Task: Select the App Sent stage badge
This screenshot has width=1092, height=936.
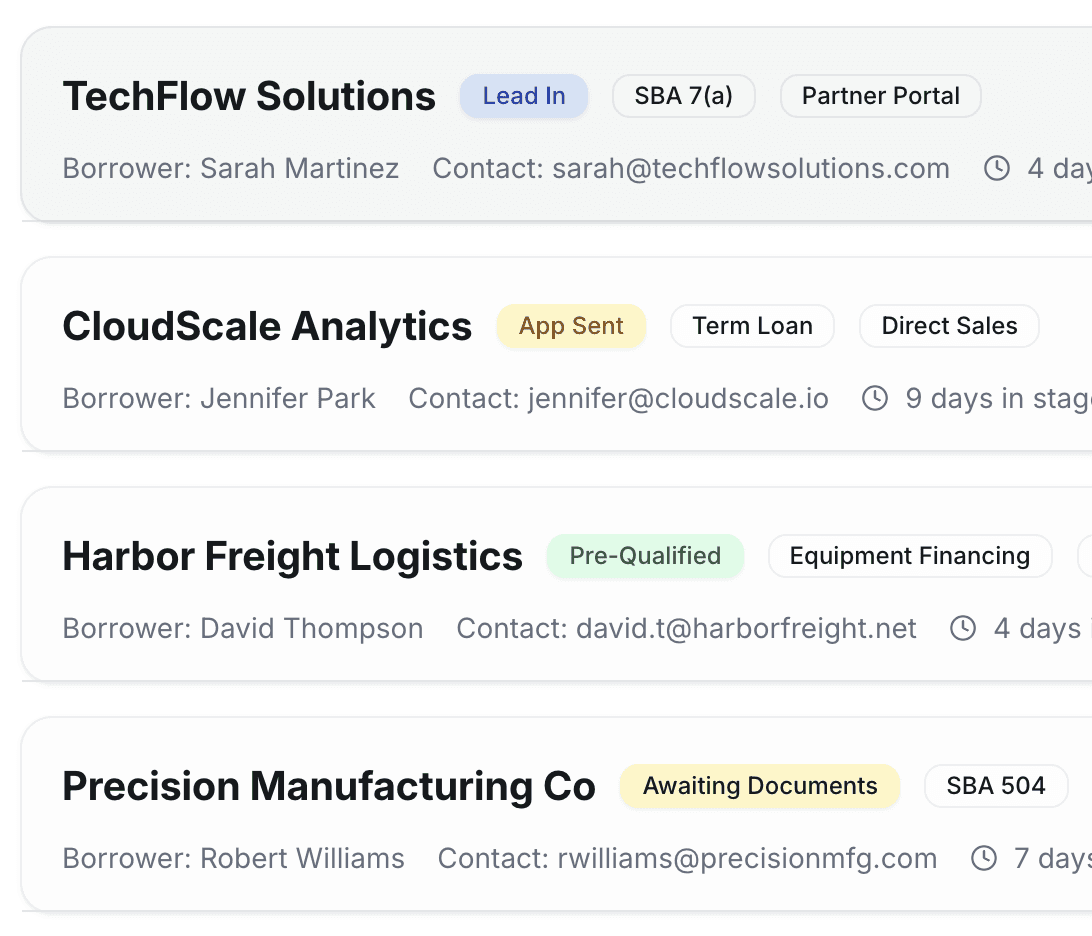Action: pos(571,326)
